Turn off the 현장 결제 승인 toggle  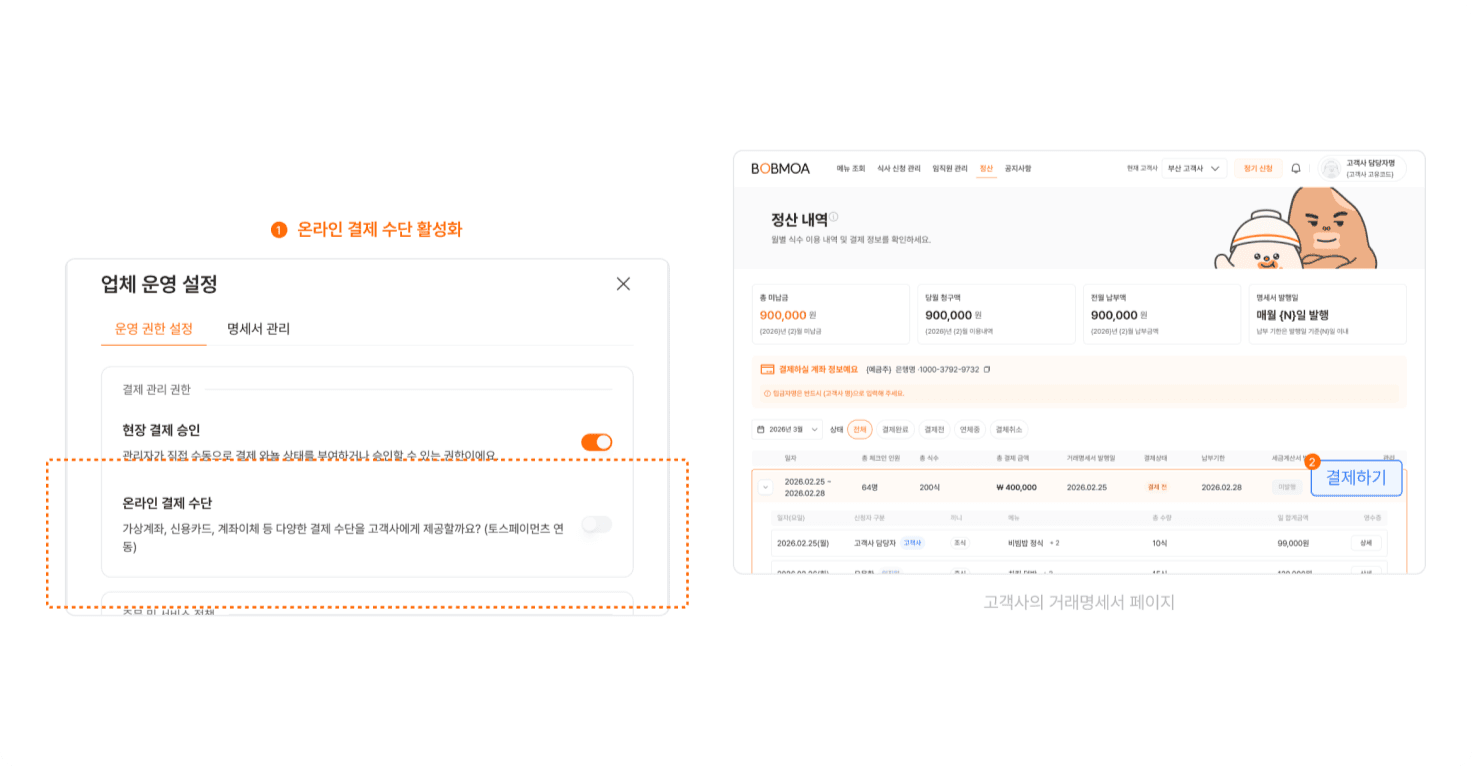(x=596, y=442)
